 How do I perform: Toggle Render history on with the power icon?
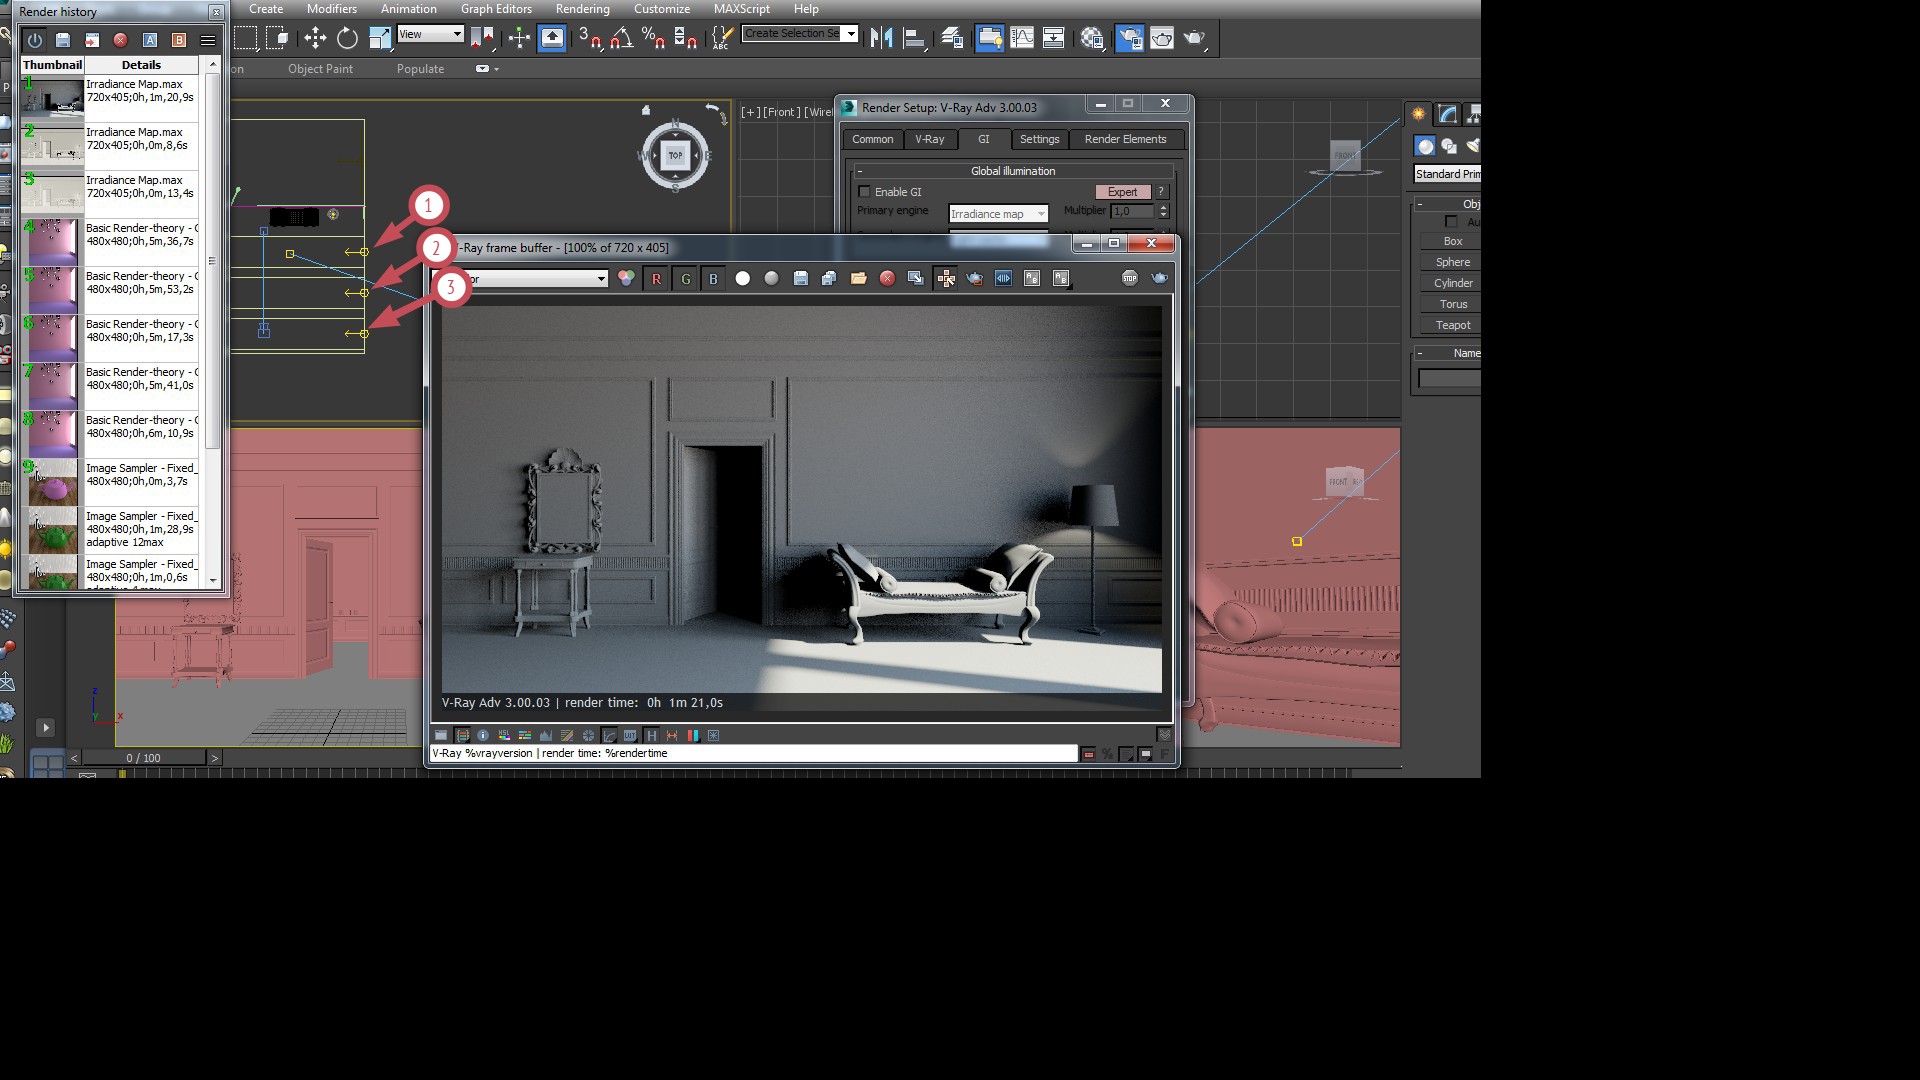pos(34,41)
